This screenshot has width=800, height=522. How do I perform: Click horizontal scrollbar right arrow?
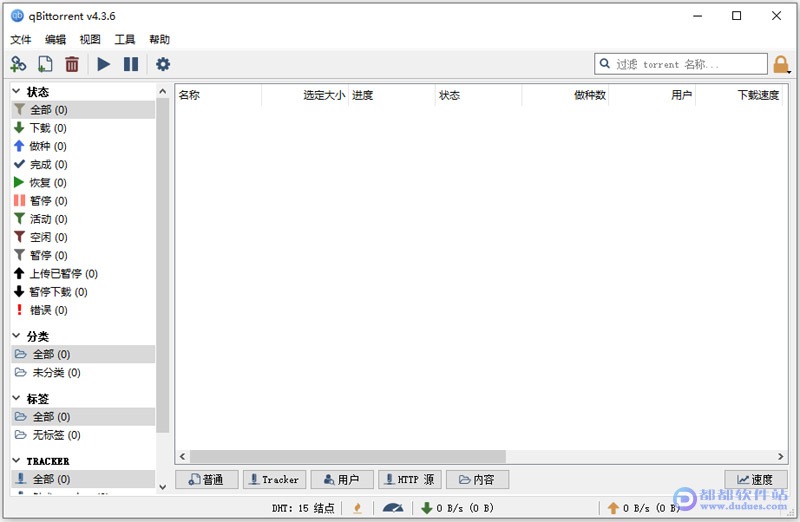pyautogui.click(x=781, y=456)
